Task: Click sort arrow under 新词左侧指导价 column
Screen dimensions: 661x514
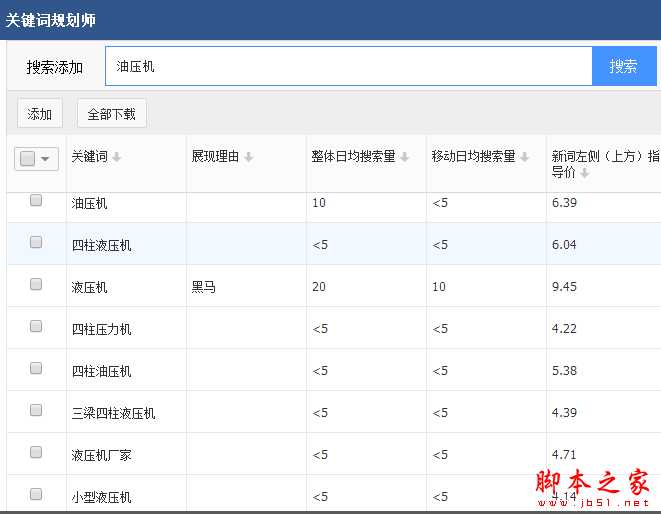Action: (584, 173)
